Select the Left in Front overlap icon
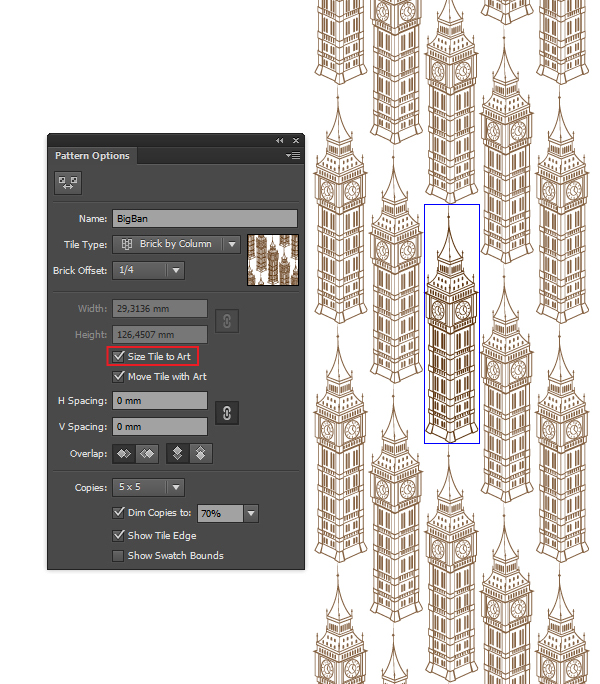Screen dimensions: 600x684 (x=124, y=454)
